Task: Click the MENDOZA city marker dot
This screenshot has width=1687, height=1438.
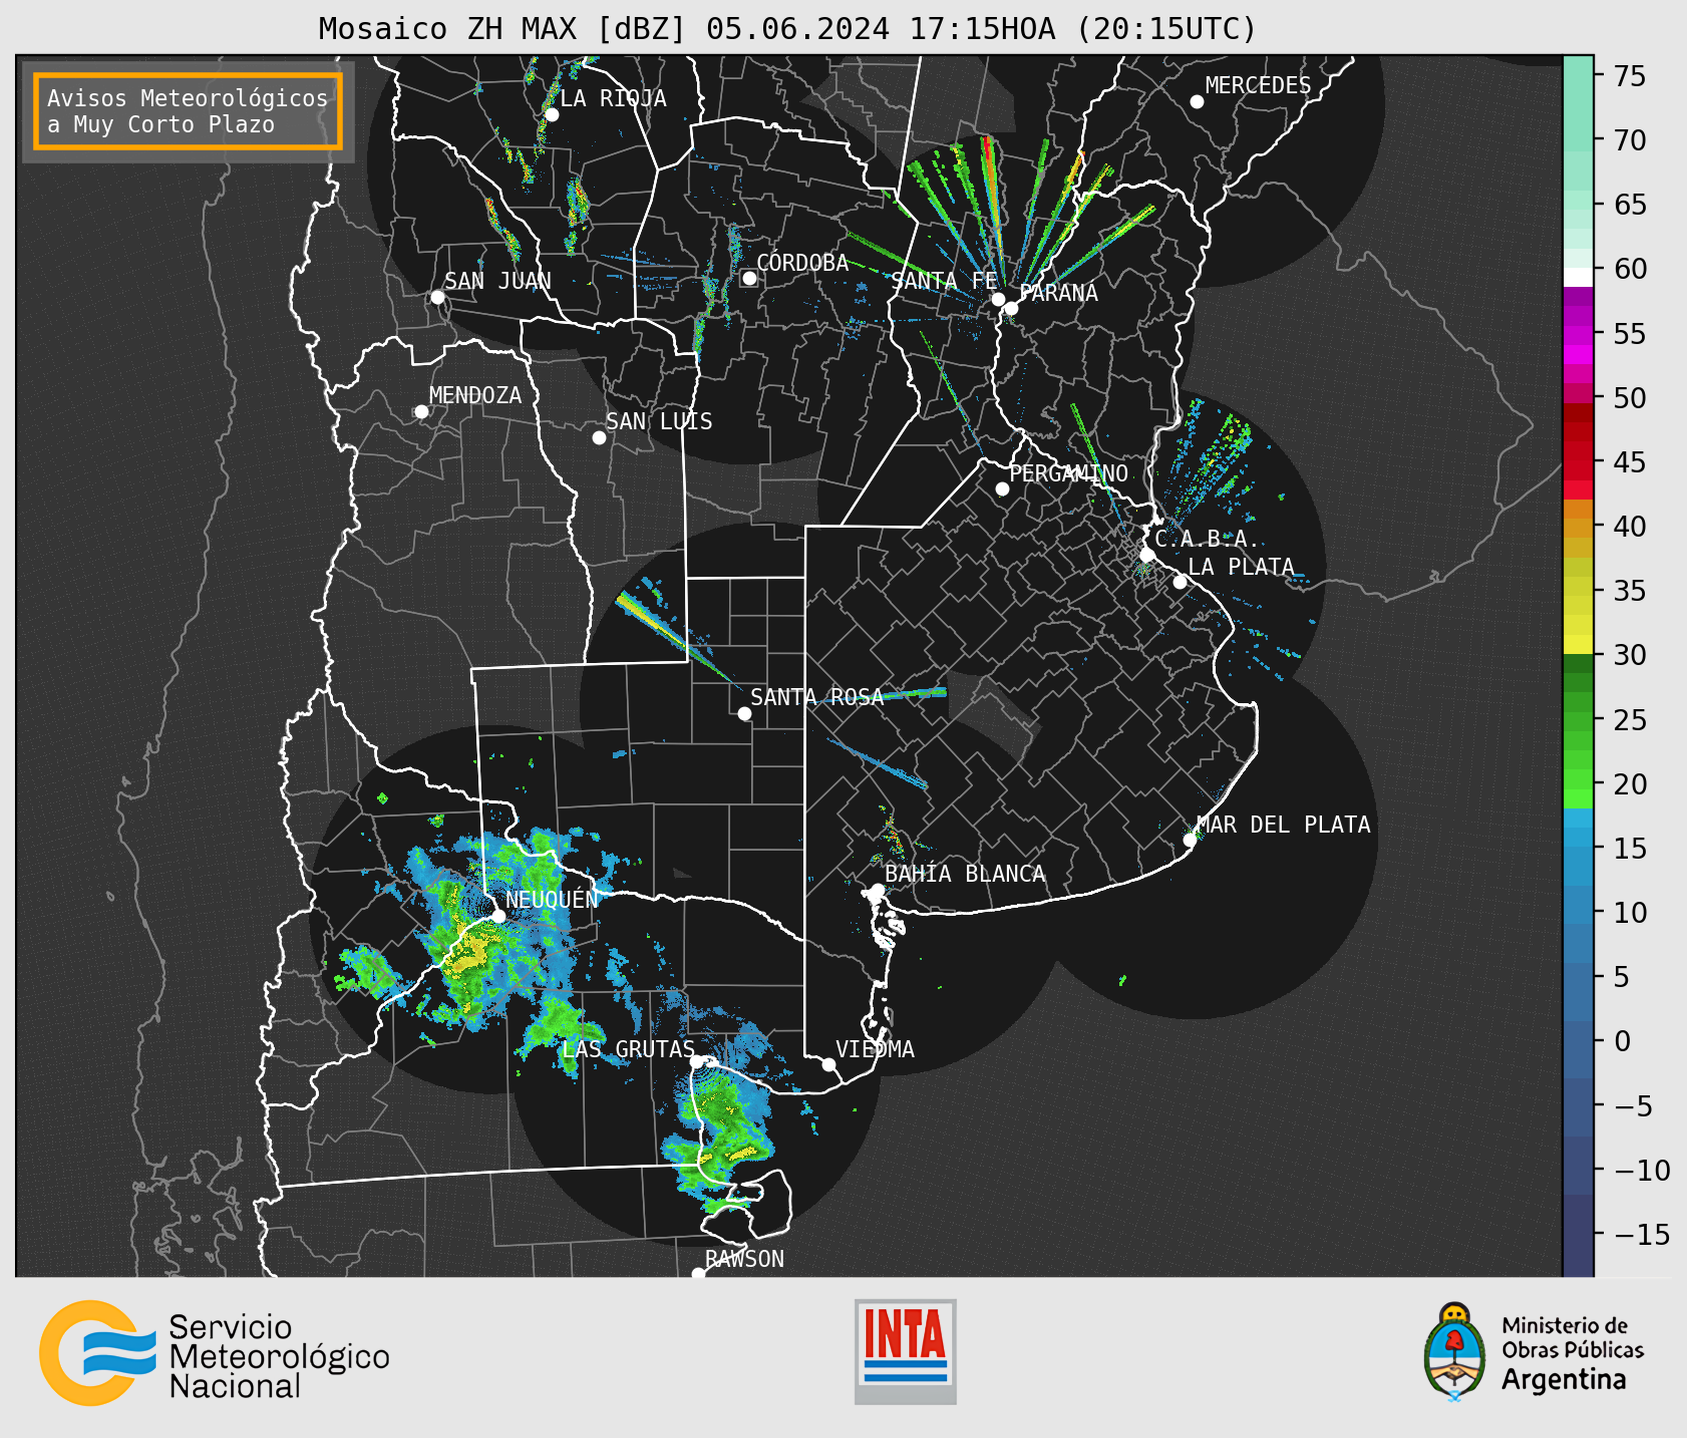Action: coord(421,412)
